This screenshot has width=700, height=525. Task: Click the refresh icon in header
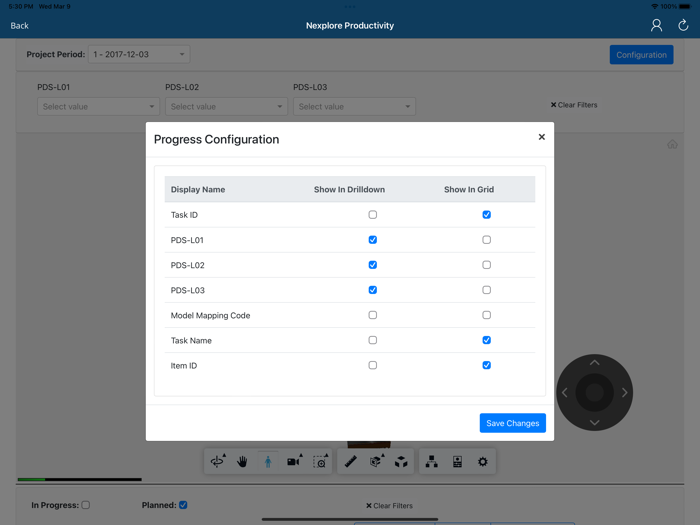[x=683, y=25]
